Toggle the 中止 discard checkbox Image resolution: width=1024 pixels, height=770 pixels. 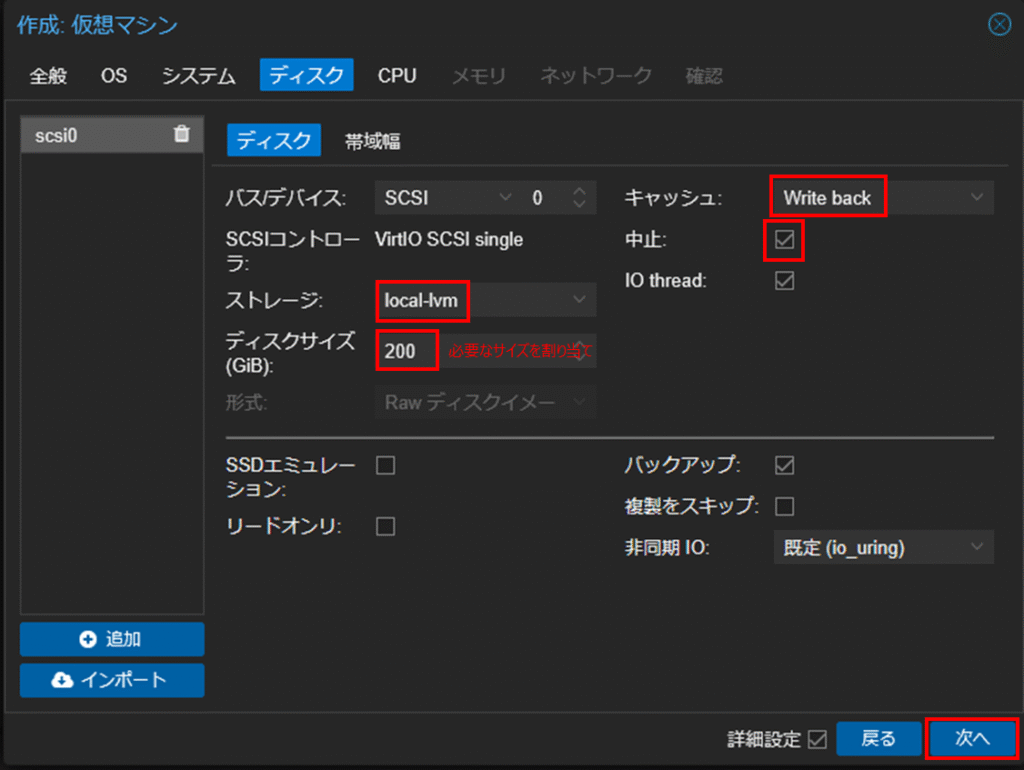click(784, 241)
